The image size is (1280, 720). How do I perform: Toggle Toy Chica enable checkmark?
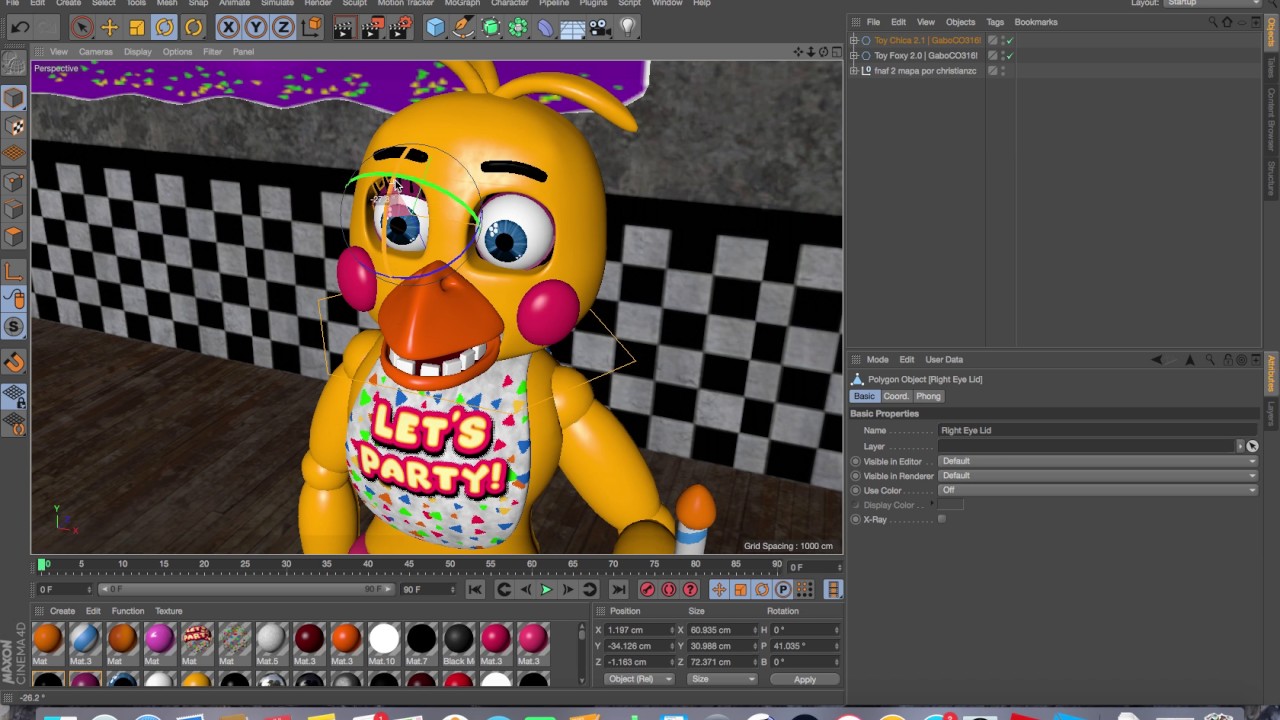(1010, 41)
